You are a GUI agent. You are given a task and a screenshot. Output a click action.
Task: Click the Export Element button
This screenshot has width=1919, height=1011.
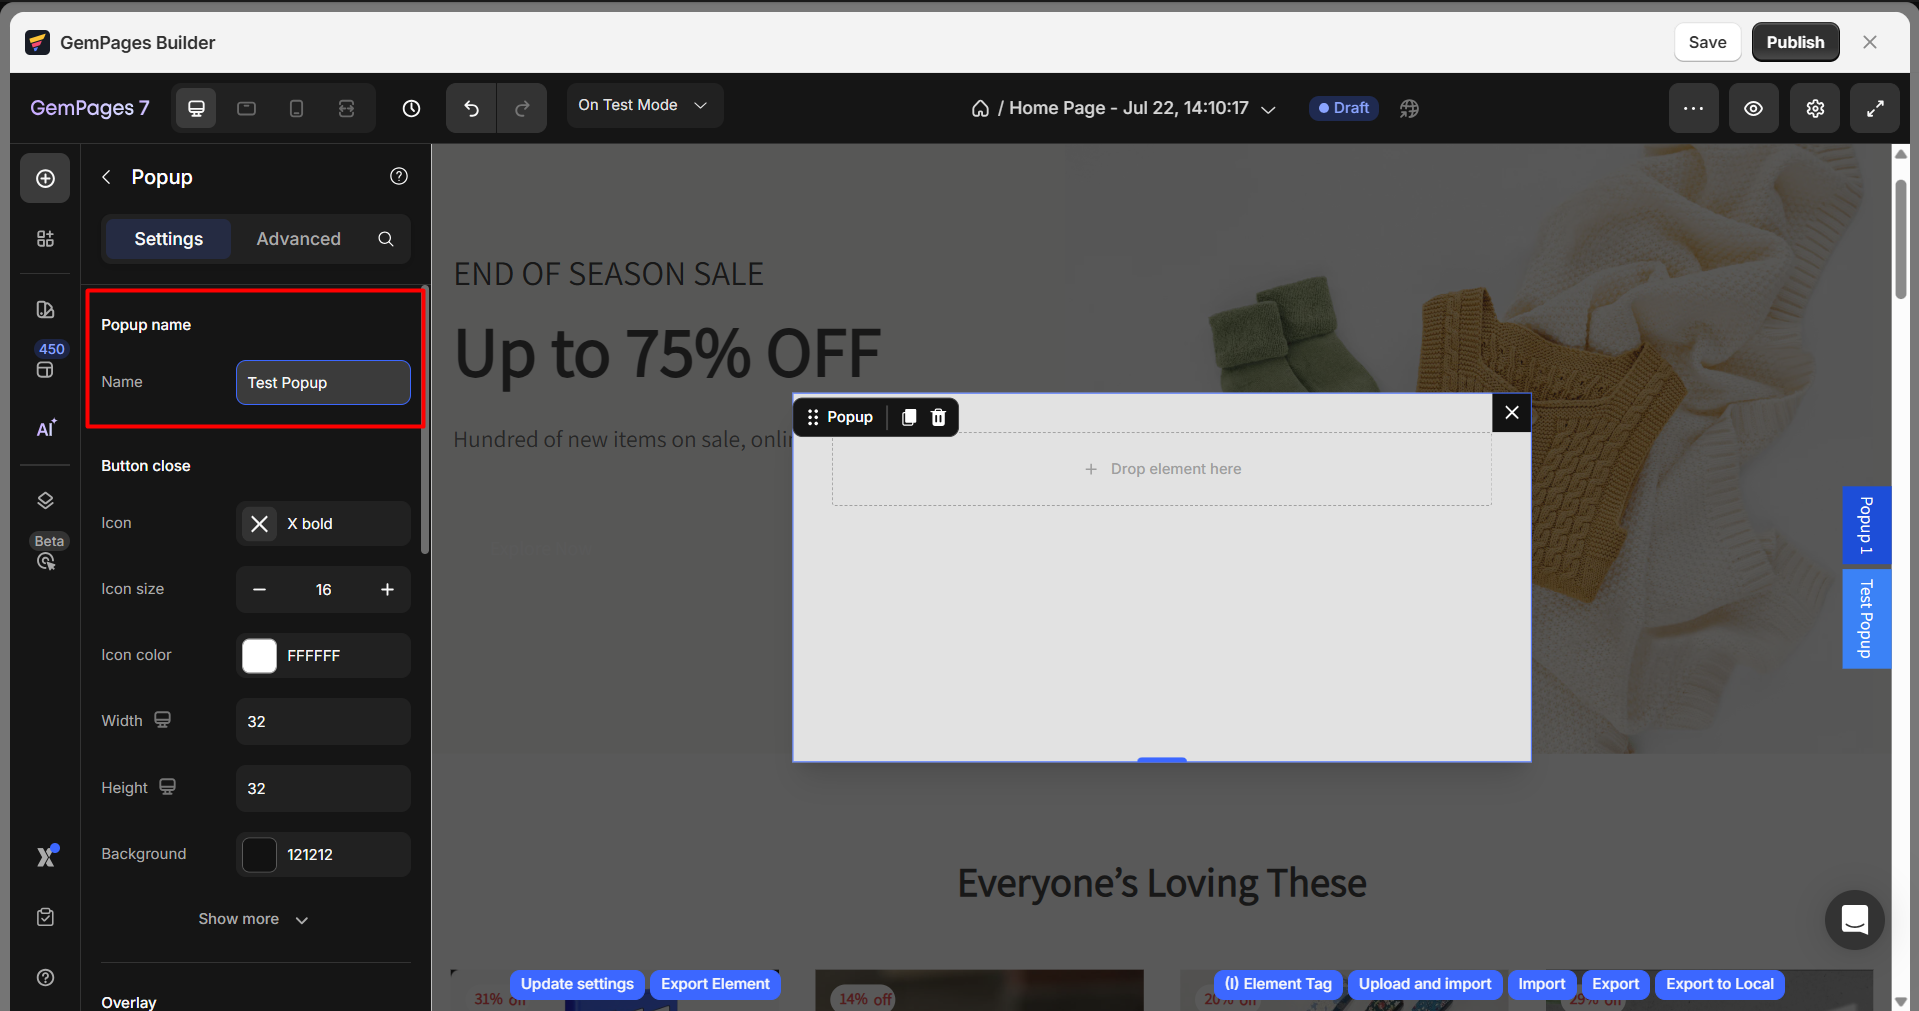(x=715, y=984)
